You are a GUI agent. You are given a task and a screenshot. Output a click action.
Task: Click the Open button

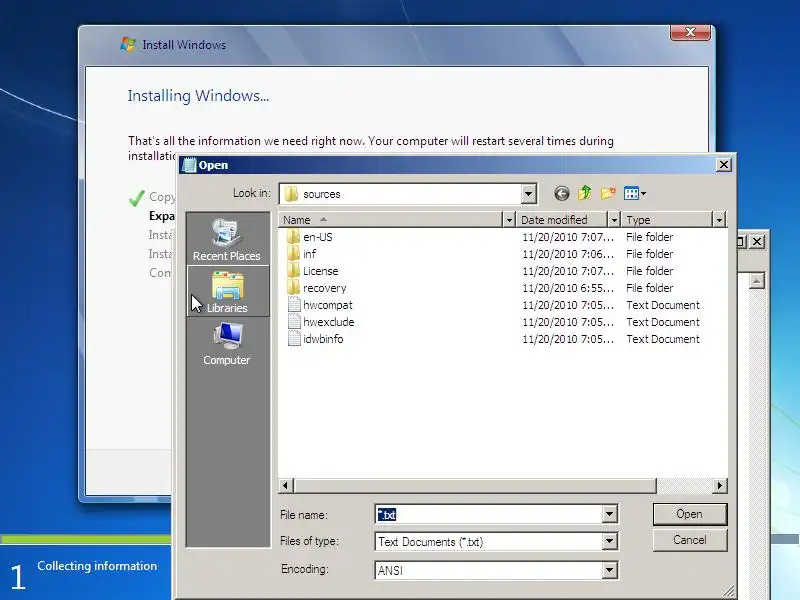(690, 514)
